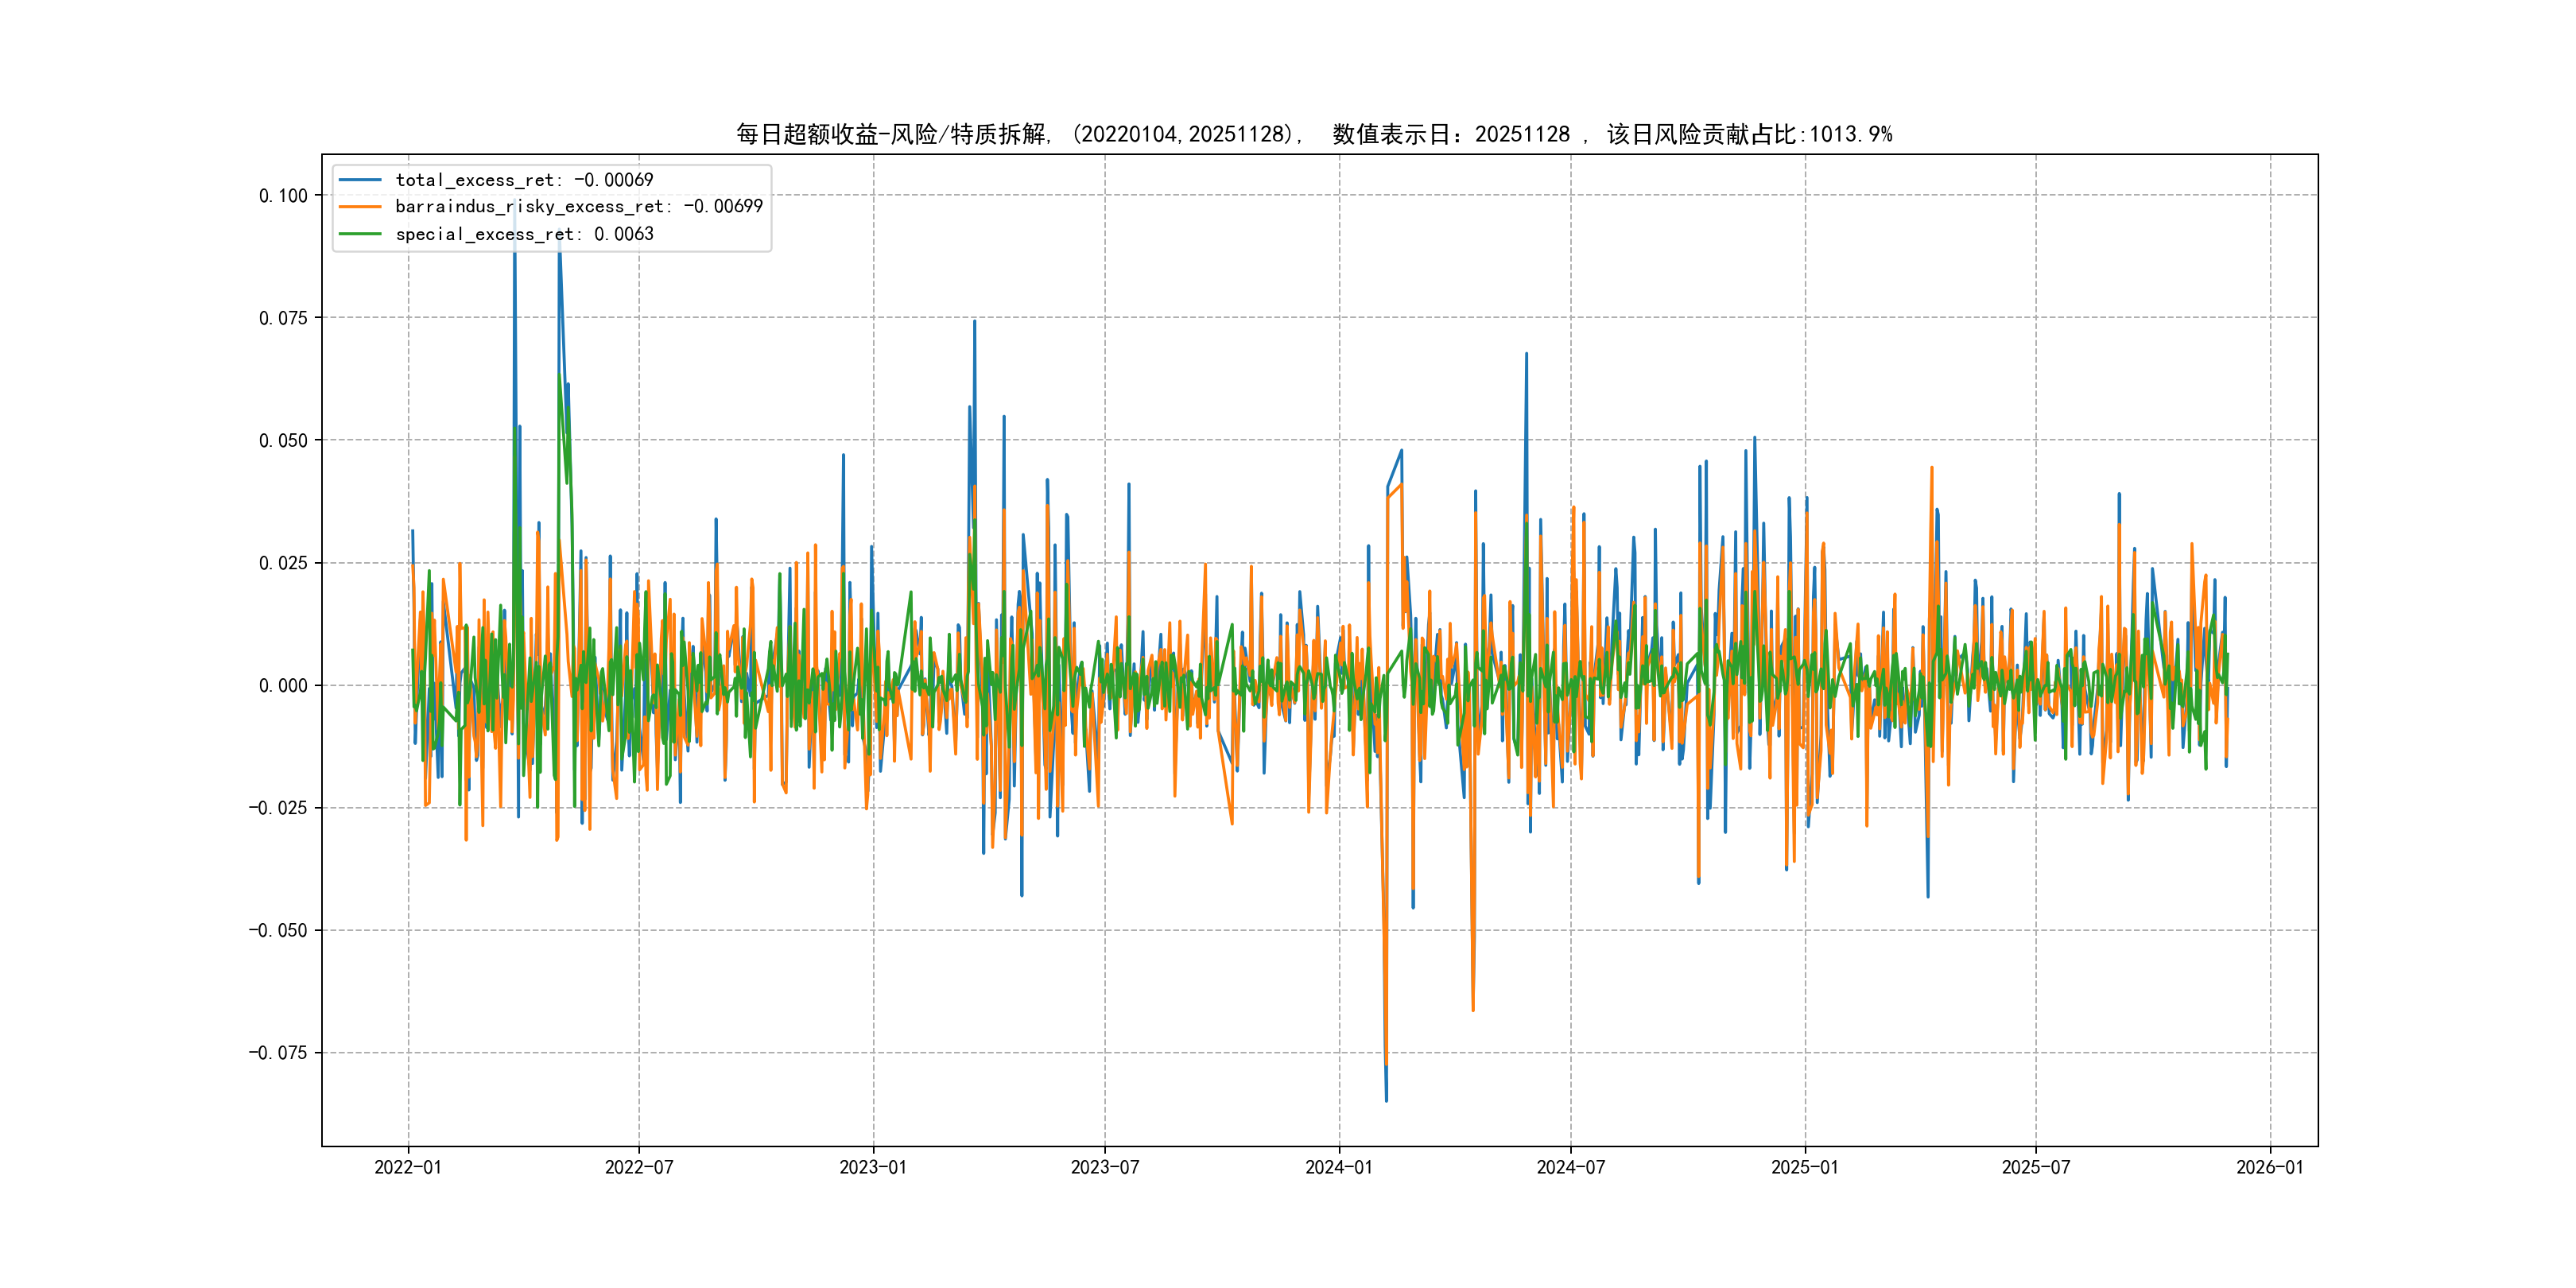Click the 0.000 y-axis tick label
Image resolution: width=2576 pixels, height=1288 pixels.
pos(283,686)
